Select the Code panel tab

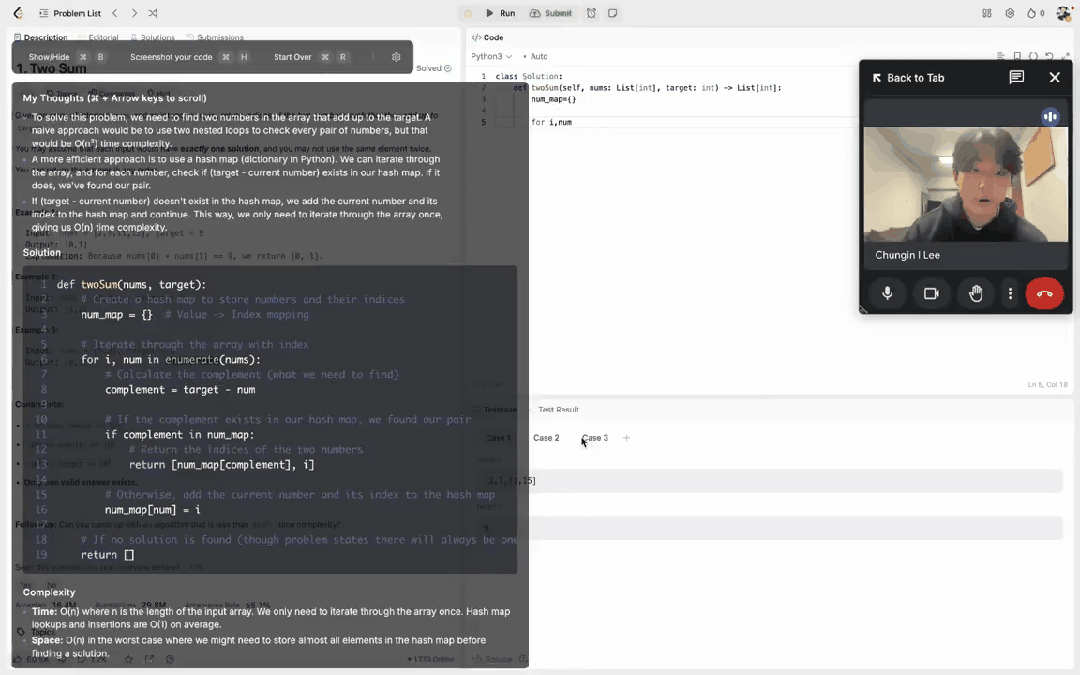[x=488, y=38]
